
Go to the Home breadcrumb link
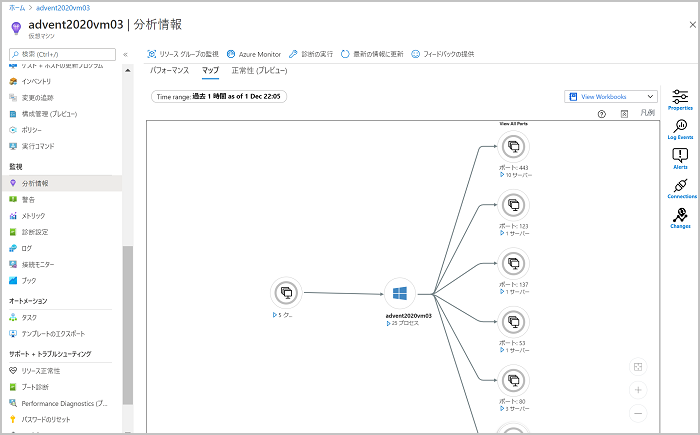(17, 8)
